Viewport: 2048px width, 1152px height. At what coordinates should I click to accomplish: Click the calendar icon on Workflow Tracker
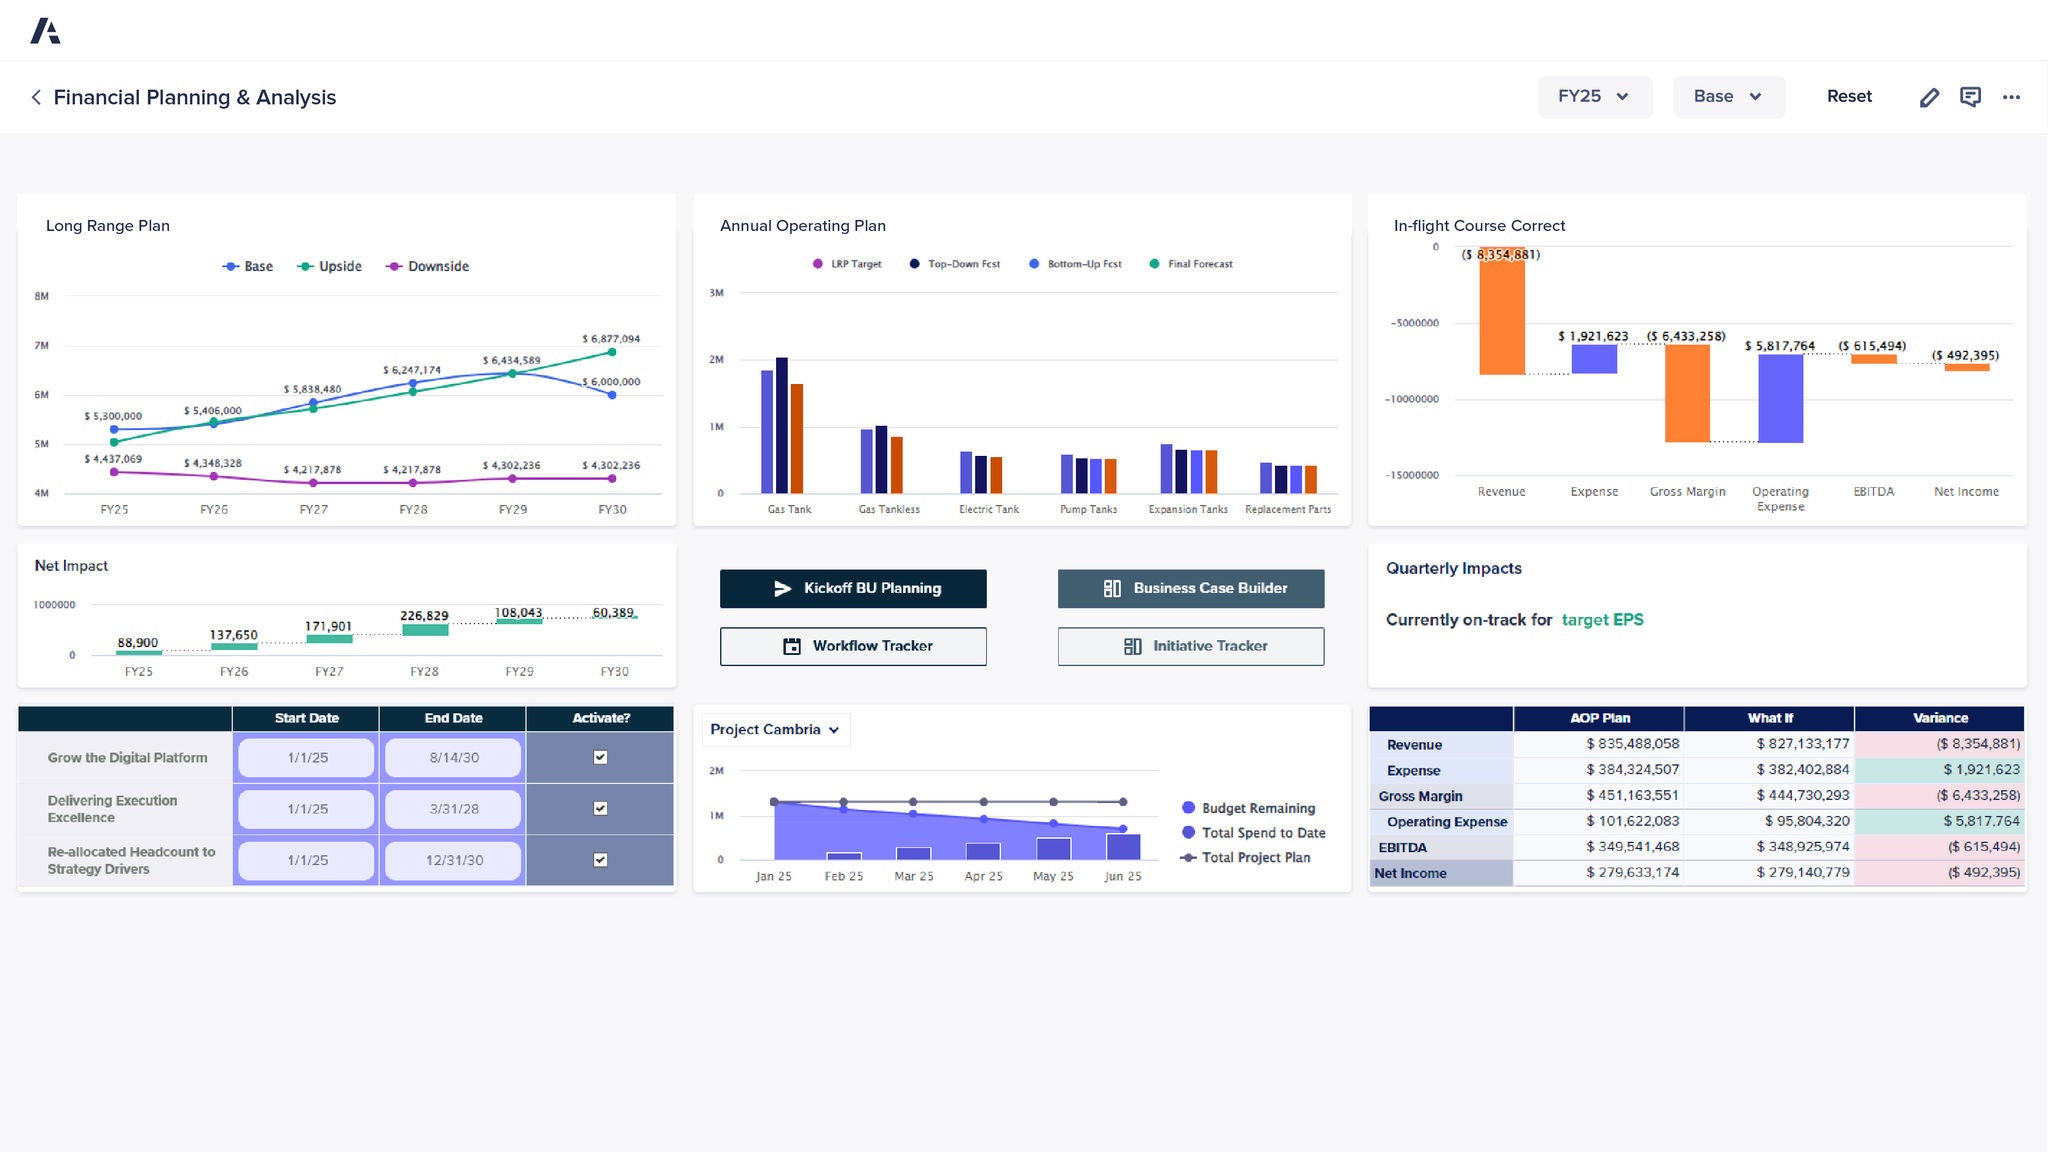pos(790,645)
